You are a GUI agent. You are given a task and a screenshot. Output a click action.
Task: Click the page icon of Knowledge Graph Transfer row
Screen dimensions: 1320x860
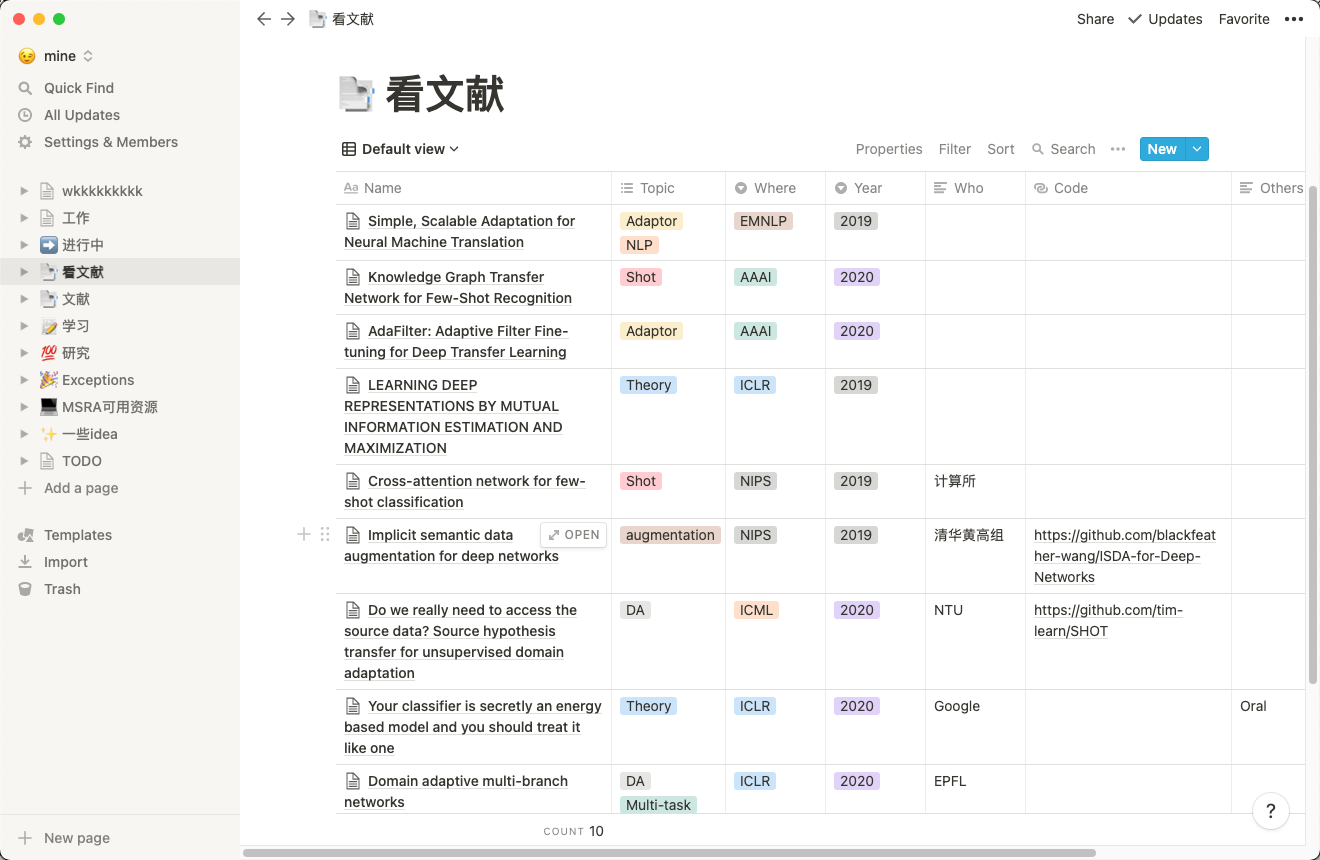pos(352,277)
